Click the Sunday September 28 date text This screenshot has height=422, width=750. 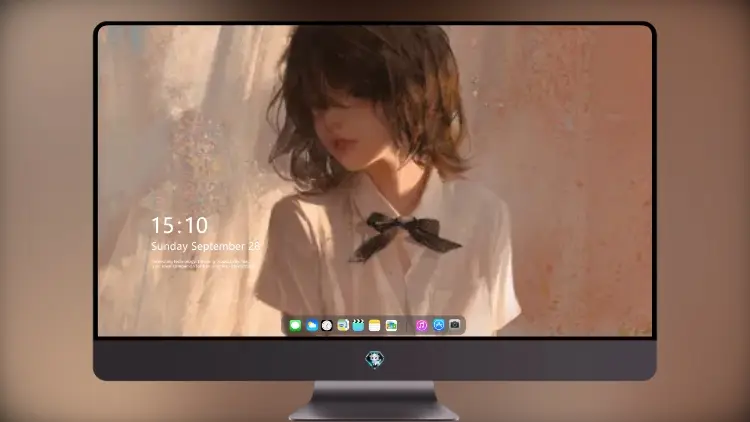coord(205,246)
